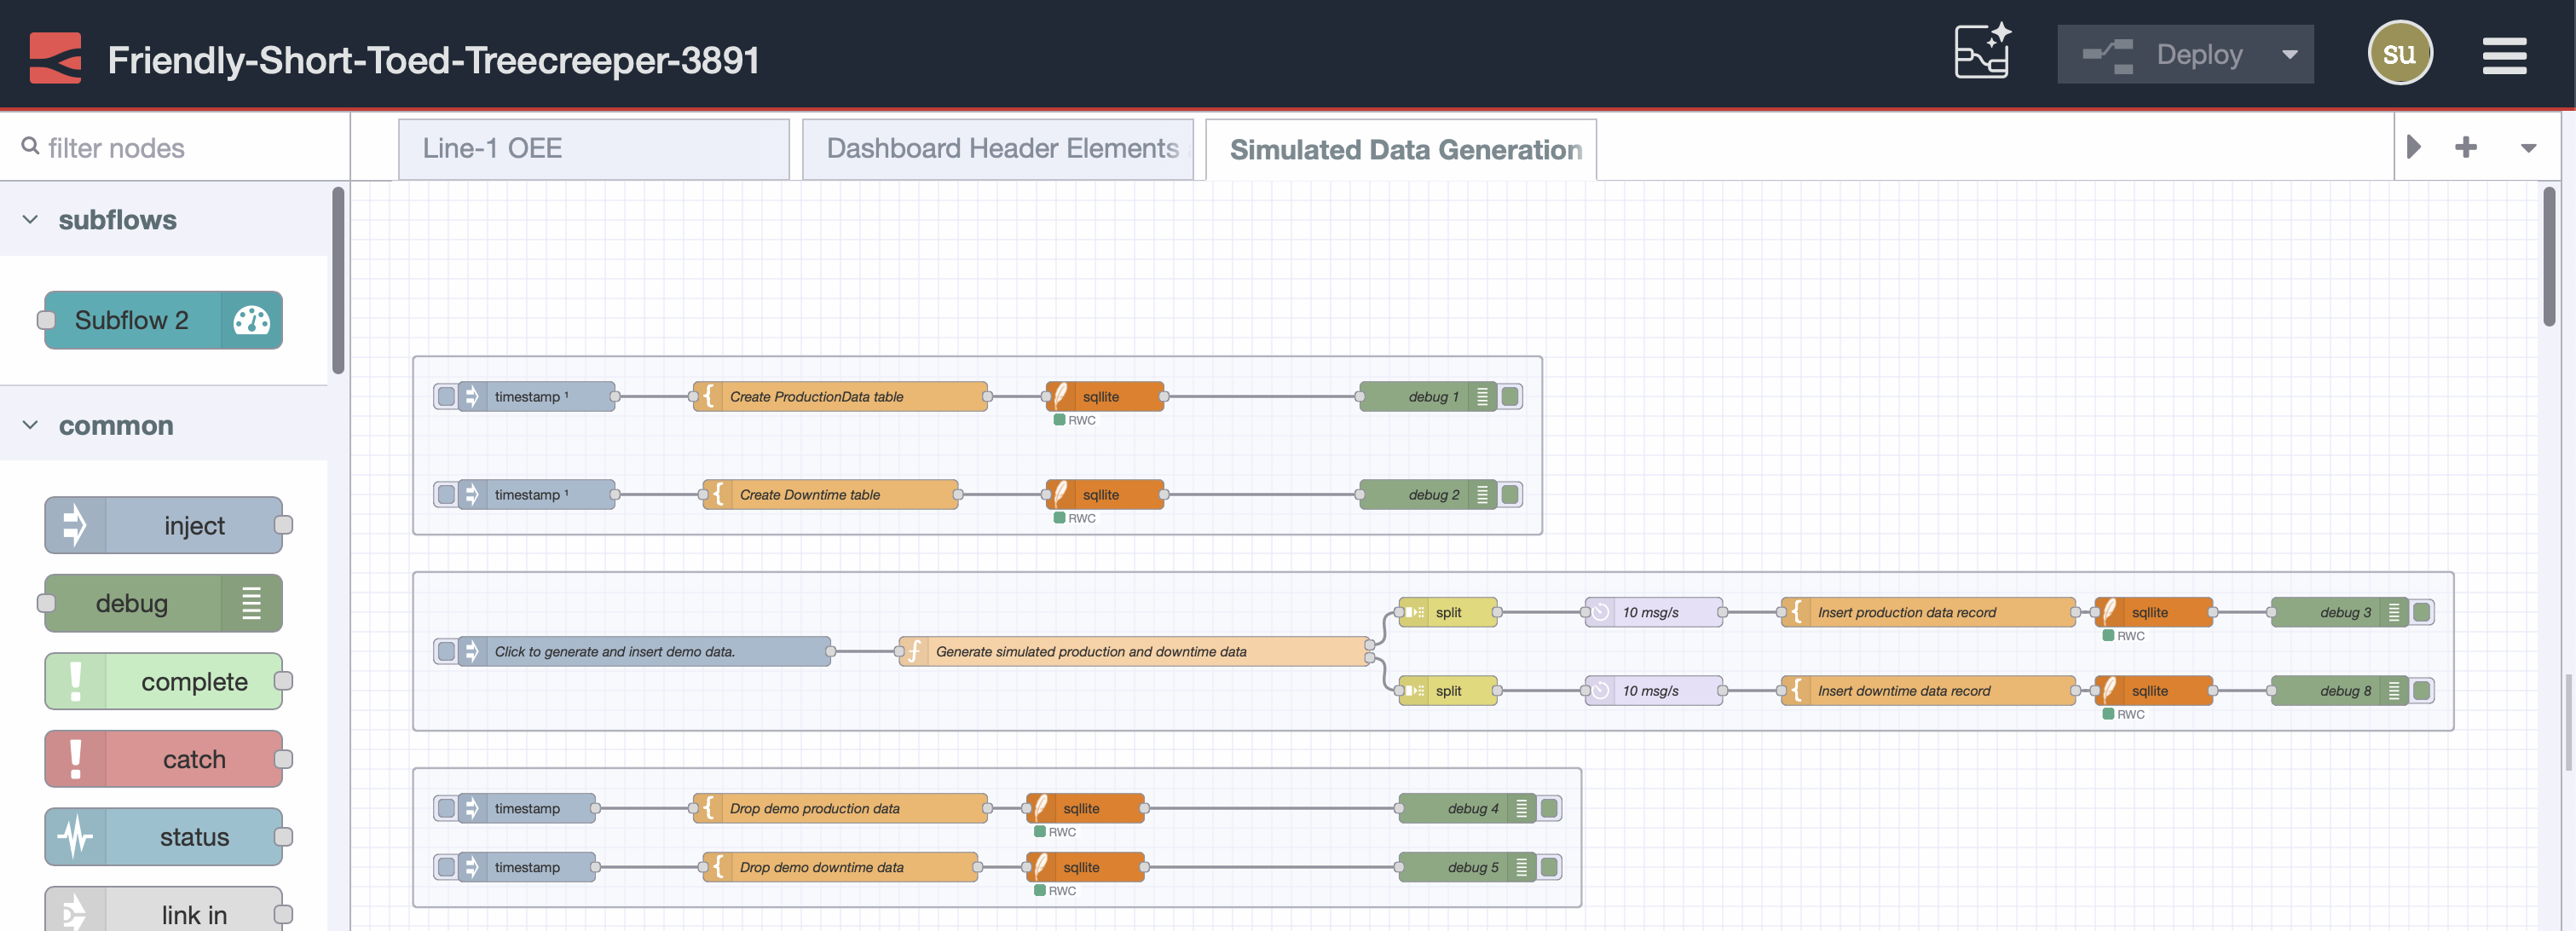The width and height of the screenshot is (2576, 931).
Task: Add a new flow tab
Action: [x=2465, y=147]
